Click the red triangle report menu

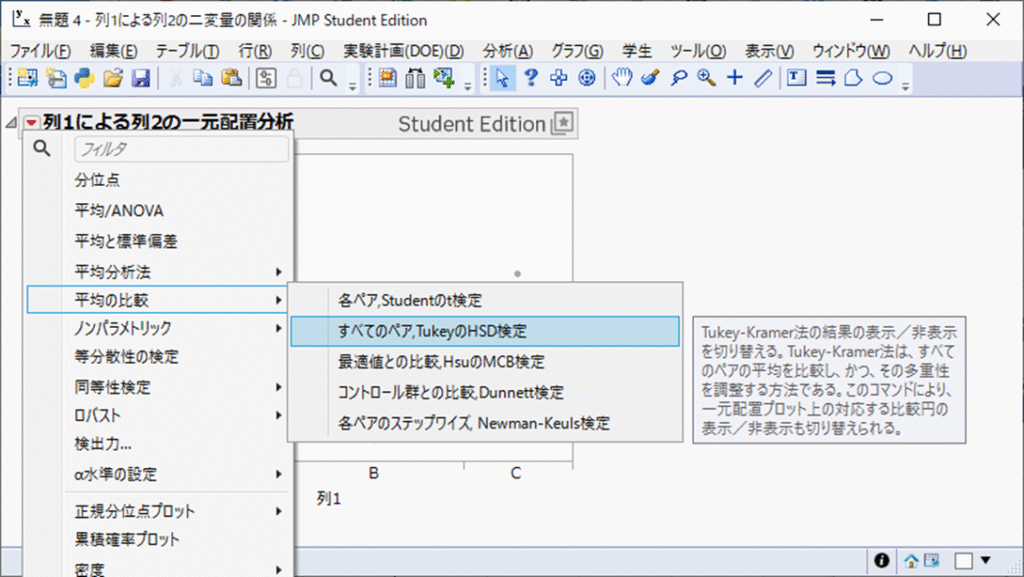tap(32, 123)
